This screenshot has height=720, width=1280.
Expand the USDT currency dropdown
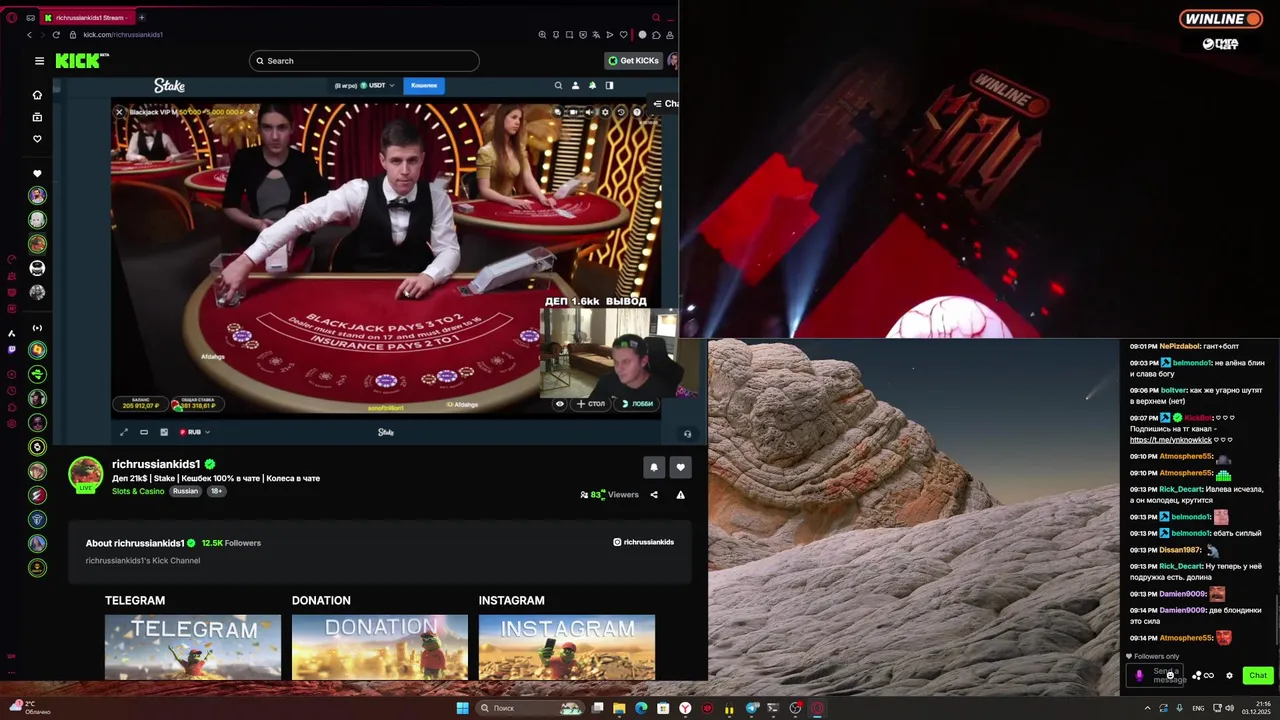[378, 86]
